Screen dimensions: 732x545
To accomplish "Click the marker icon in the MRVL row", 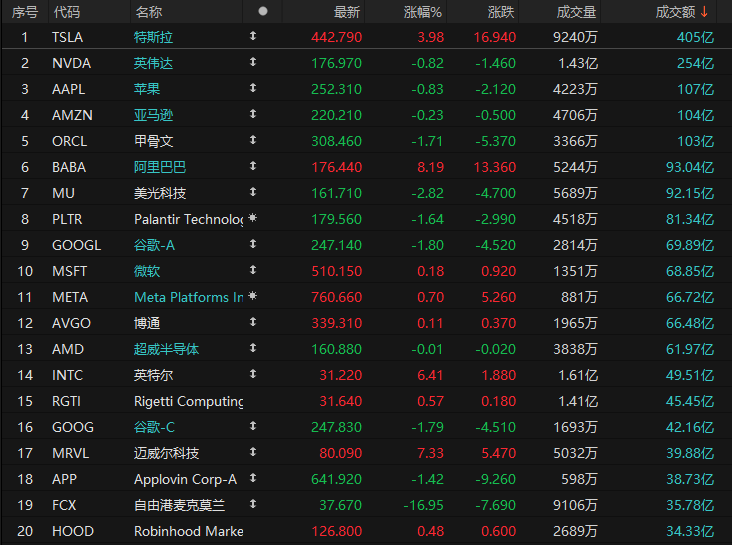I will click(253, 452).
